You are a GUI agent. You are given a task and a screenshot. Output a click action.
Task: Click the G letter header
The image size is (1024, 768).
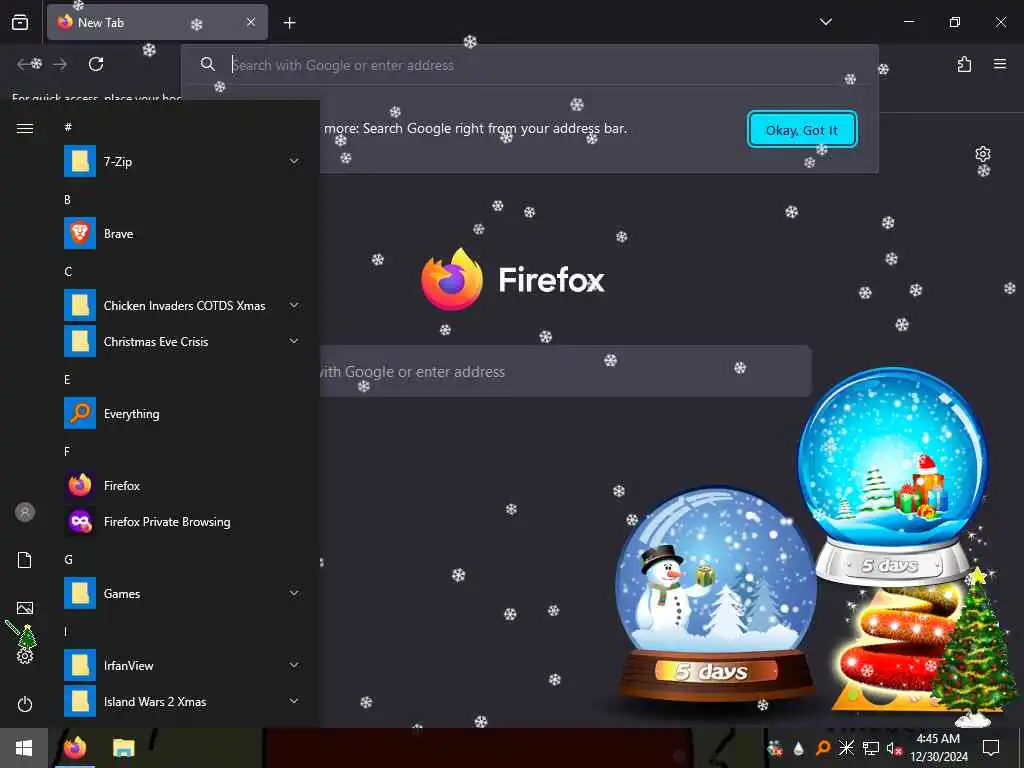pos(68,560)
